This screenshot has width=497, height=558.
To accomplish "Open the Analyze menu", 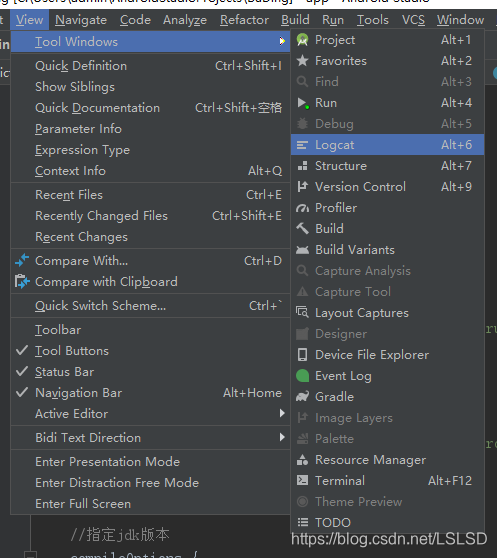I will tap(185, 20).
